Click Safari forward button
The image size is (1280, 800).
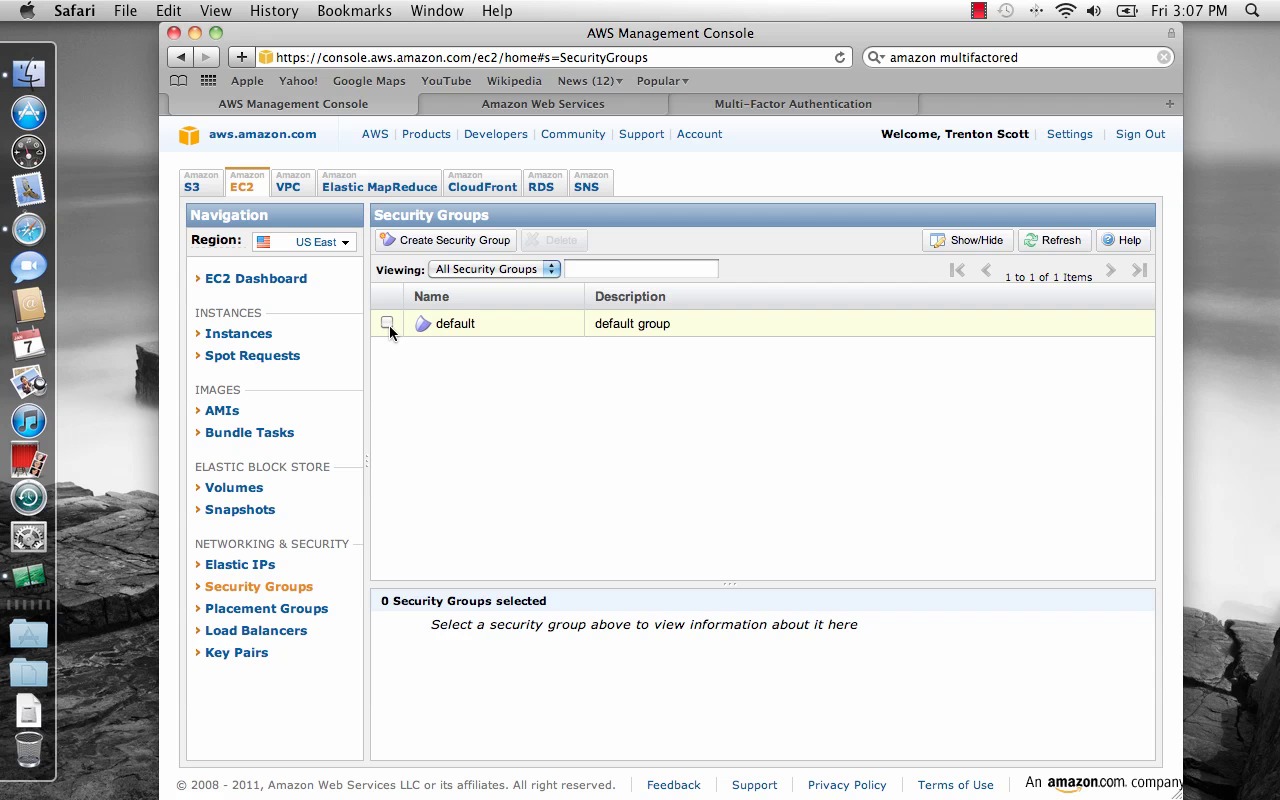coord(206,57)
